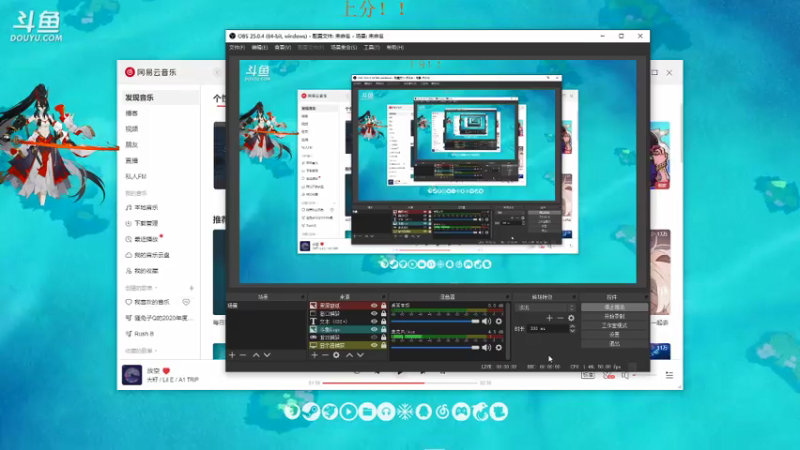Adjust the microphone/Aux volume slider

point(435,347)
